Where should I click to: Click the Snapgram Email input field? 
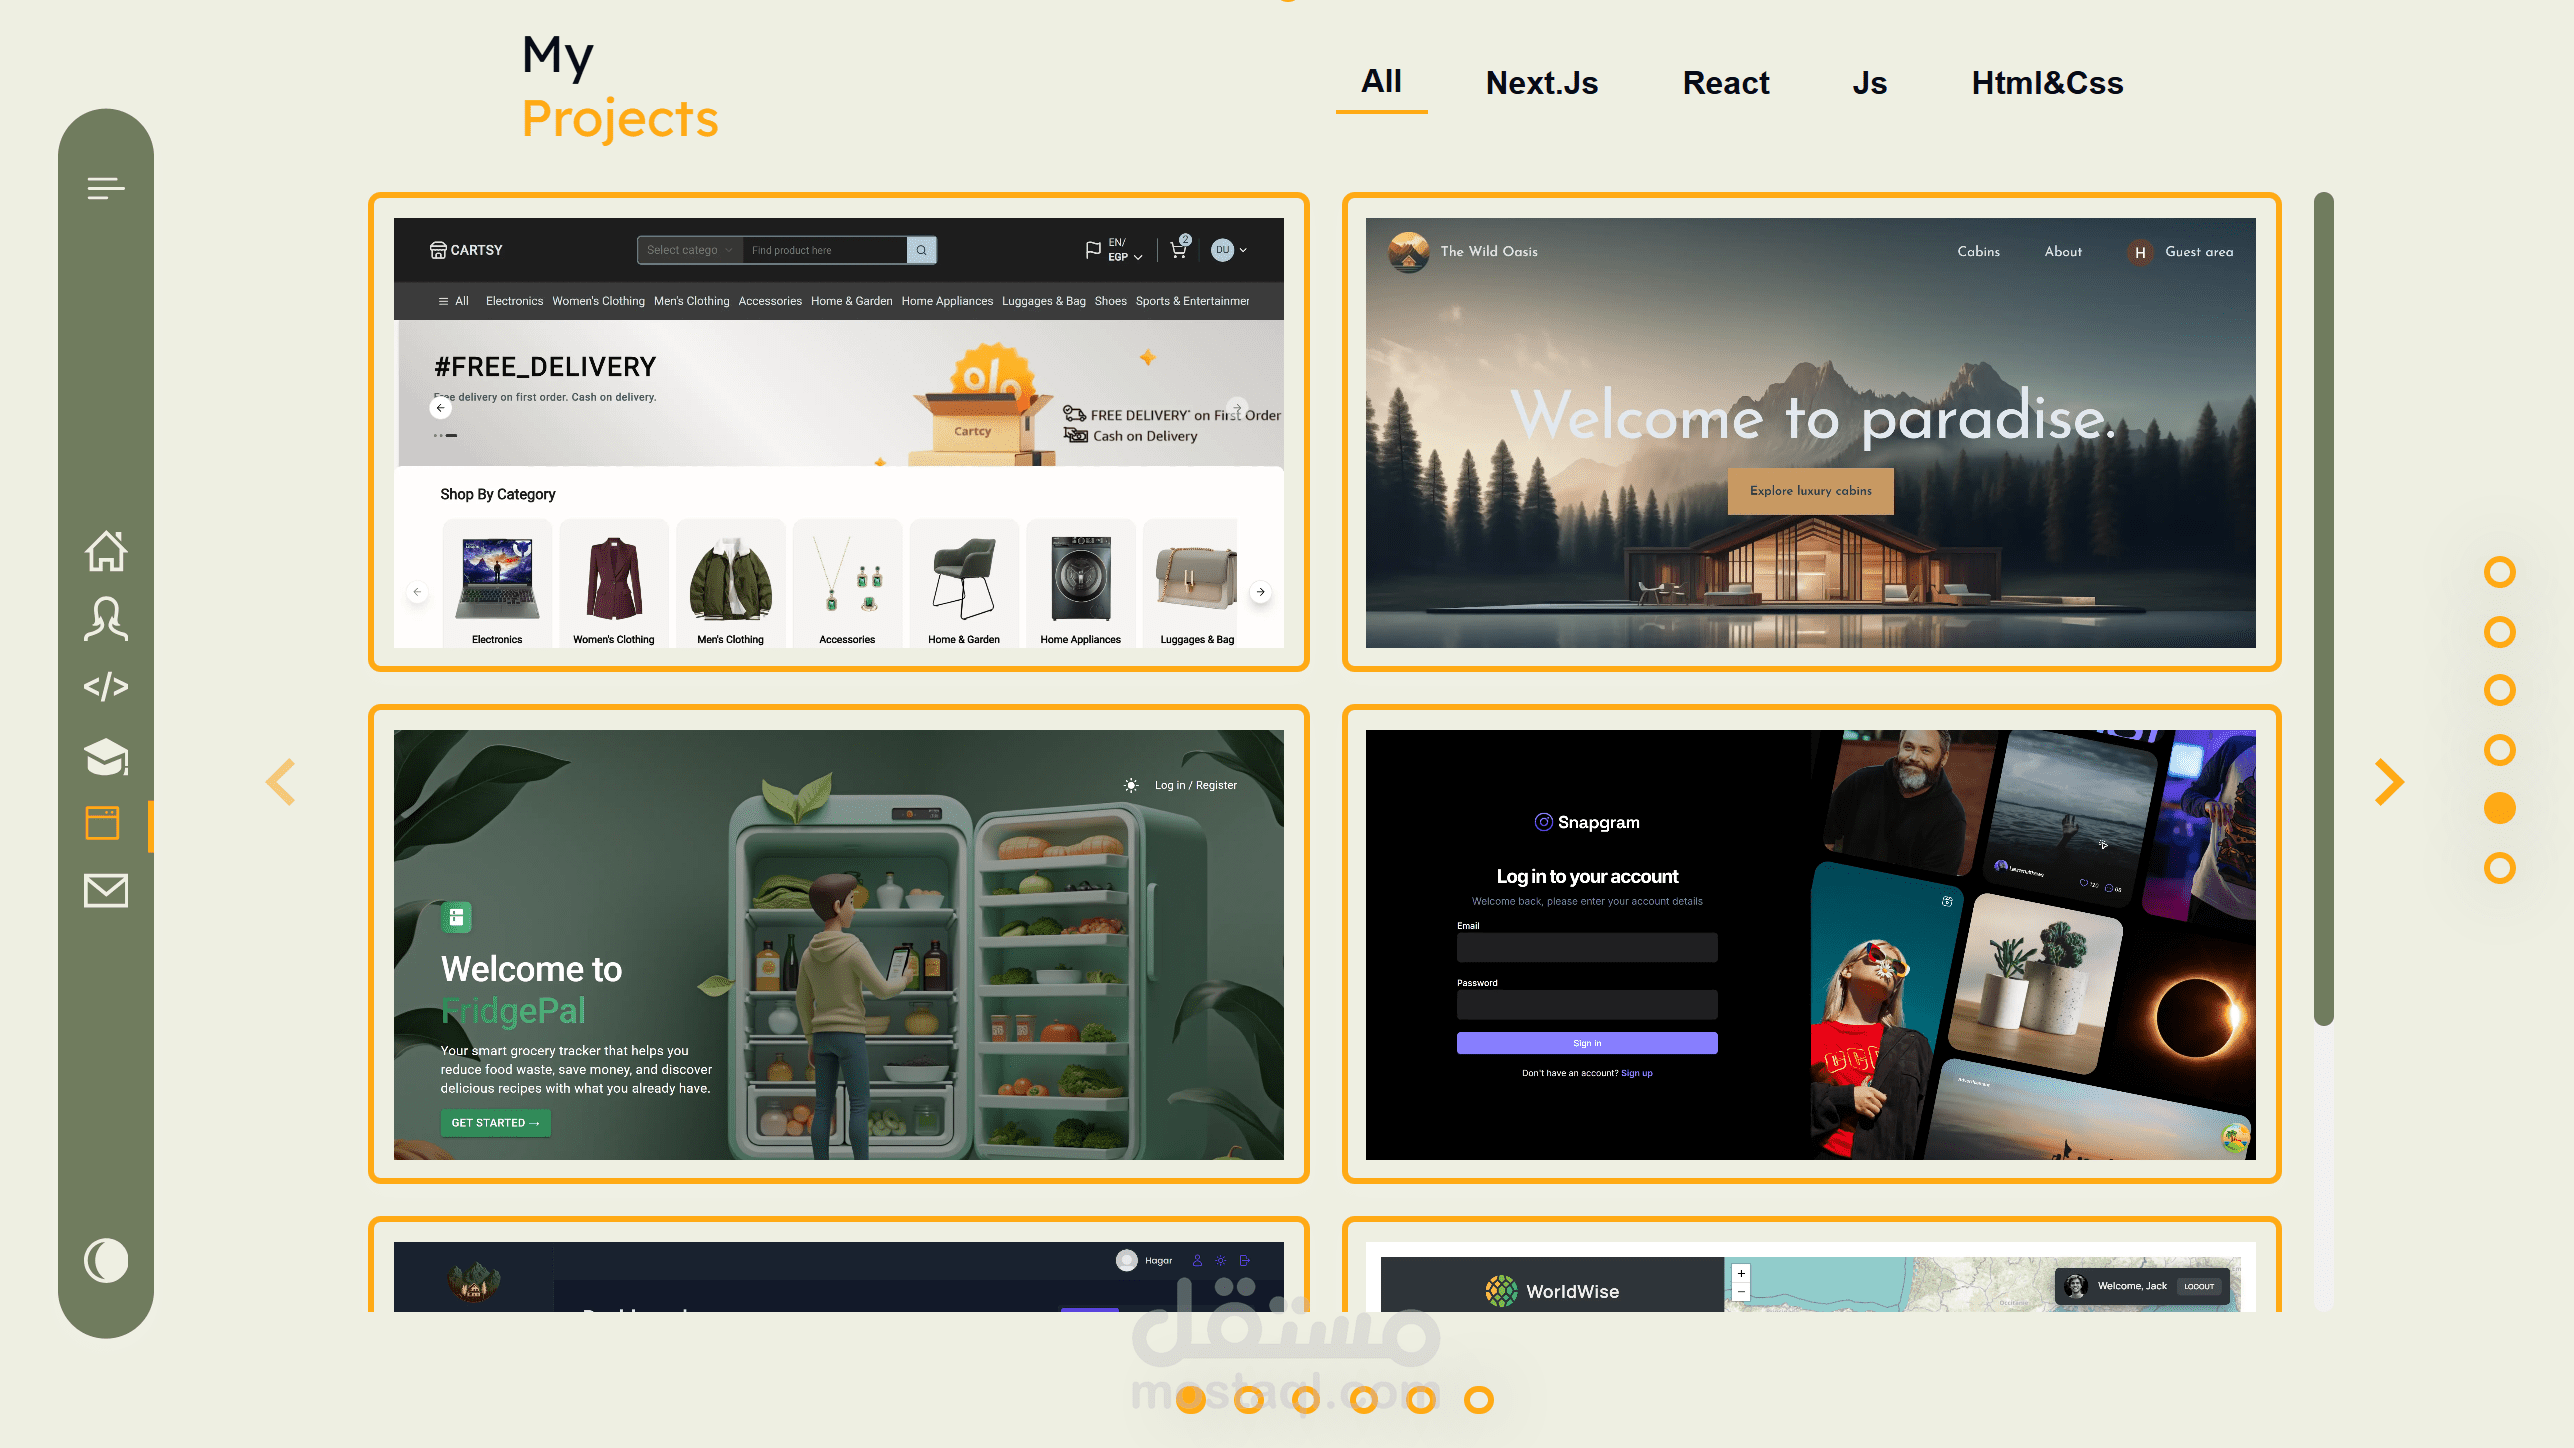coord(1587,947)
